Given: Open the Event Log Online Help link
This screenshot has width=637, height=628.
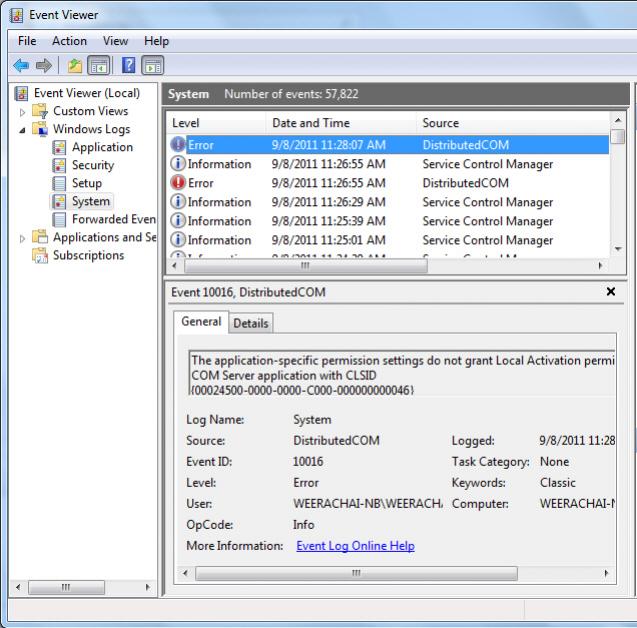Looking at the screenshot, I should click(x=355, y=546).
